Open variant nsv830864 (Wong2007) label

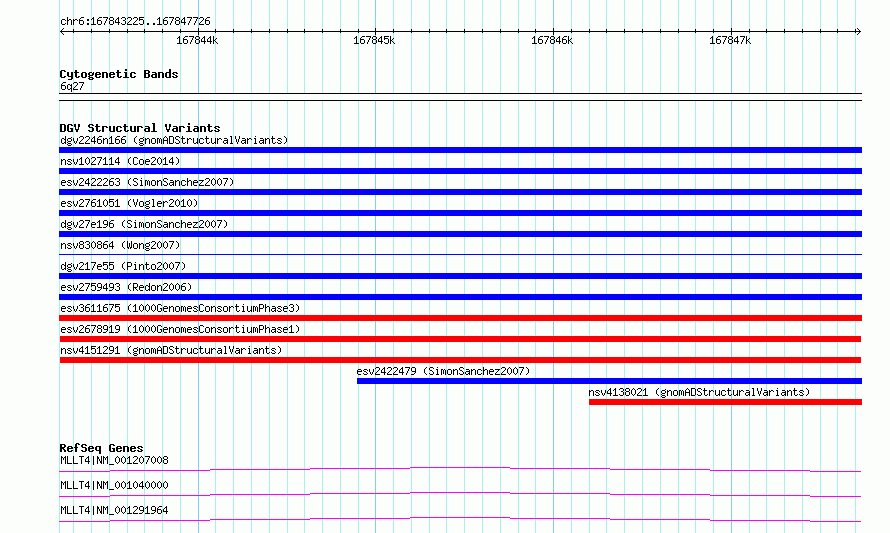pyautogui.click(x=120, y=245)
